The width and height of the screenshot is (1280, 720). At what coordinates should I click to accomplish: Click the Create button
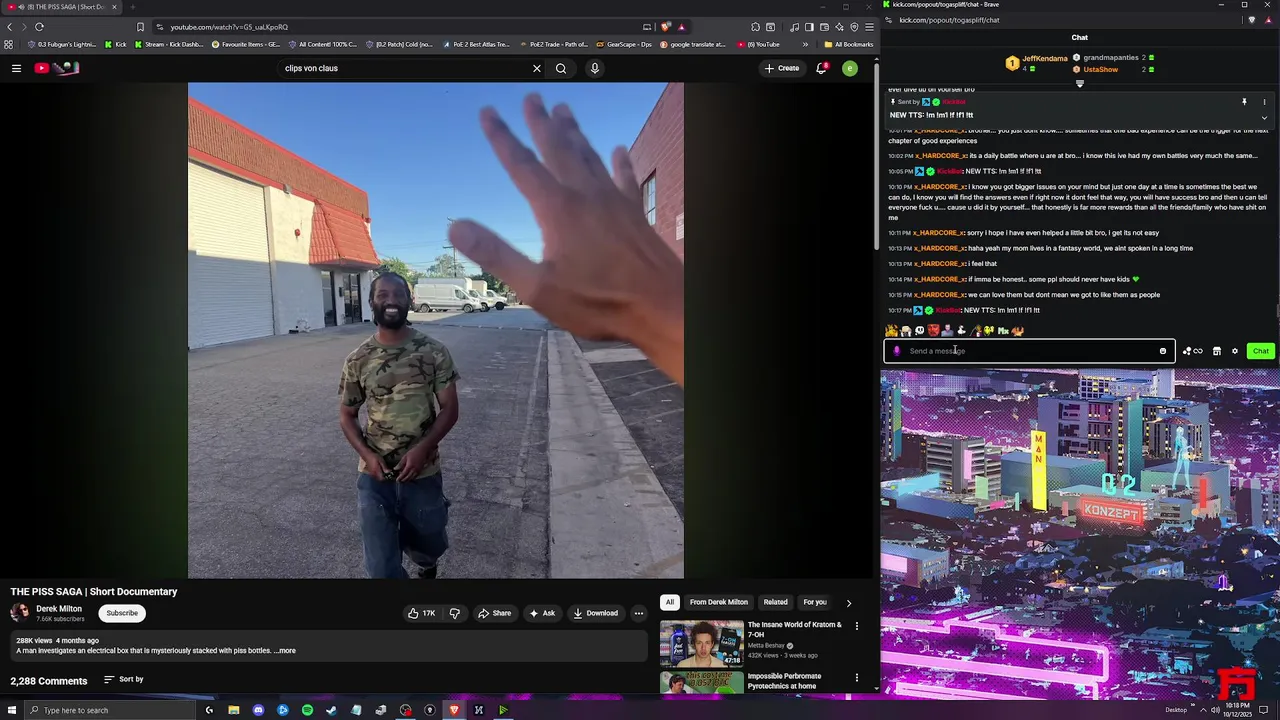pos(782,68)
